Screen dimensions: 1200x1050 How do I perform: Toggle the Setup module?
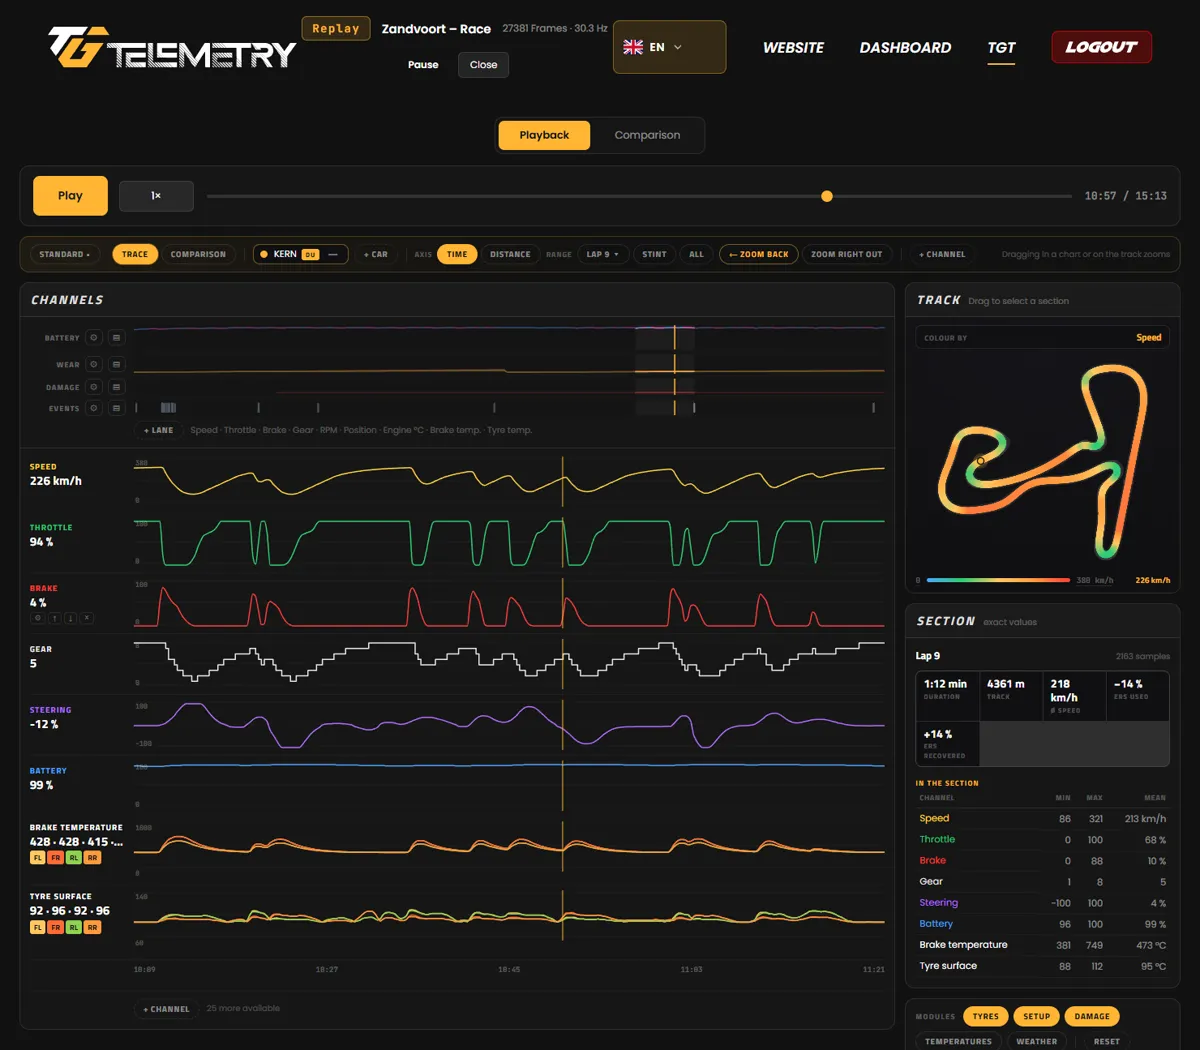[x=1036, y=1016]
